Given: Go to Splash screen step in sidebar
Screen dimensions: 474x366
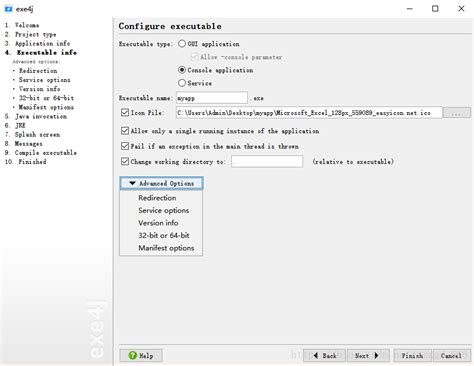Looking at the screenshot, I should point(37,135).
